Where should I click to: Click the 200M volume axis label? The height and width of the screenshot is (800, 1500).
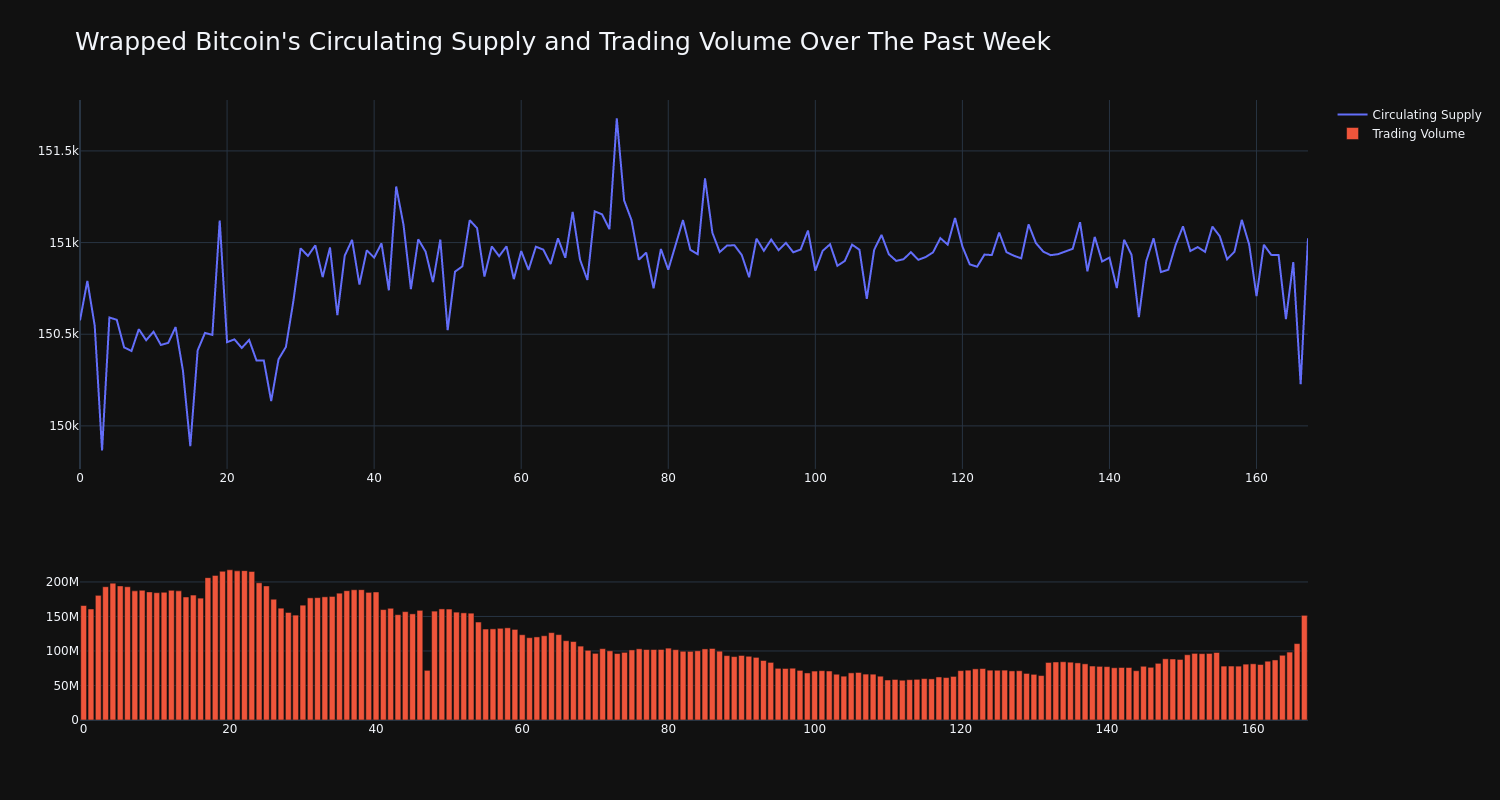62,582
